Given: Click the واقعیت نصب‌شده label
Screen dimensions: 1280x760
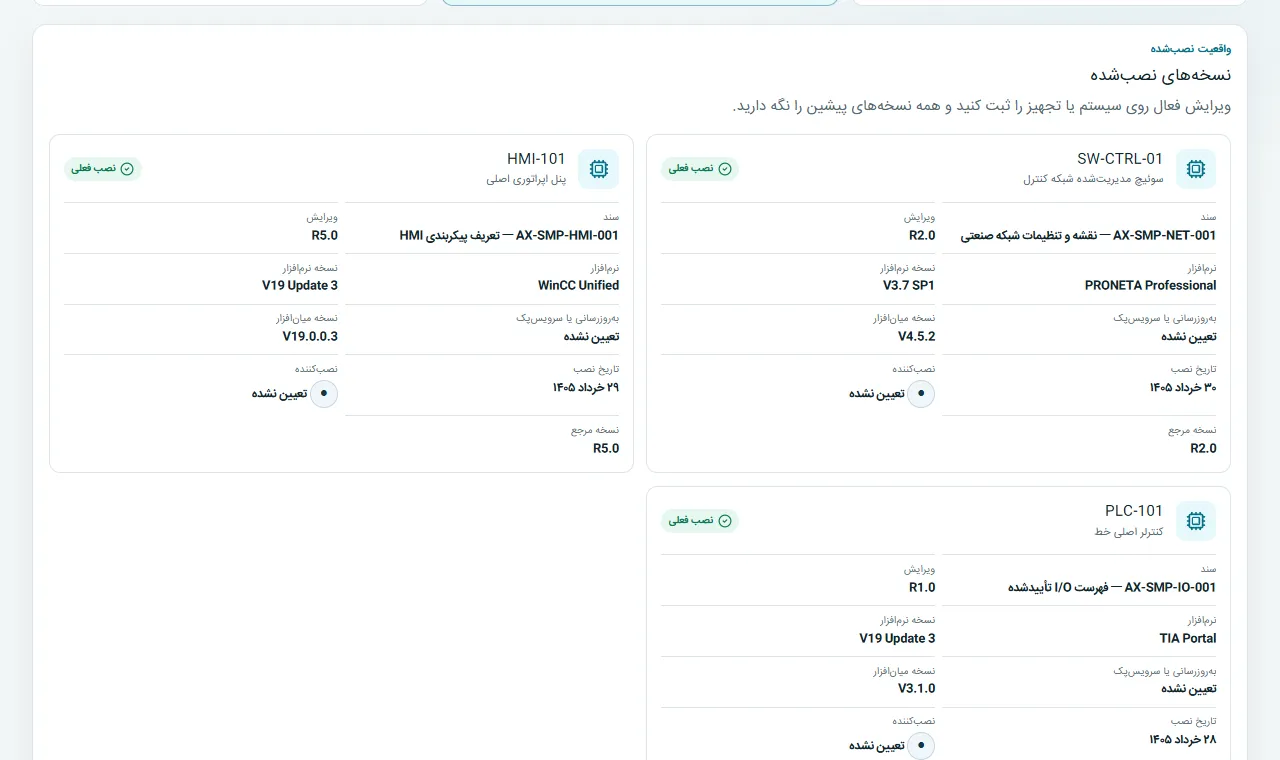Looking at the screenshot, I should pyautogui.click(x=1191, y=48).
